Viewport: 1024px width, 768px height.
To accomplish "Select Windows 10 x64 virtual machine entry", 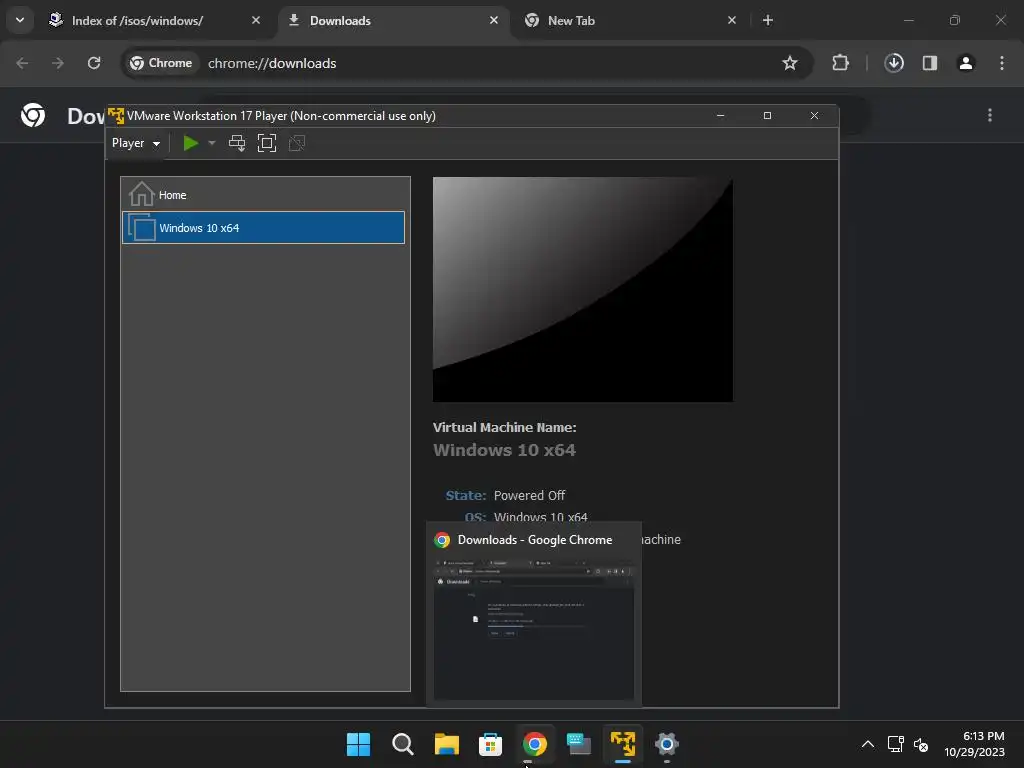I will pyautogui.click(x=263, y=227).
